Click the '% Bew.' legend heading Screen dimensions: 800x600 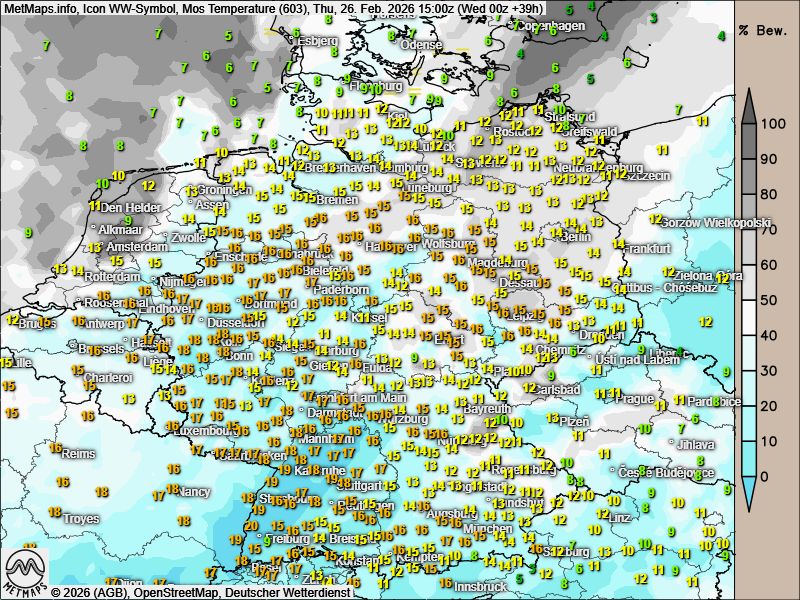coord(765,30)
